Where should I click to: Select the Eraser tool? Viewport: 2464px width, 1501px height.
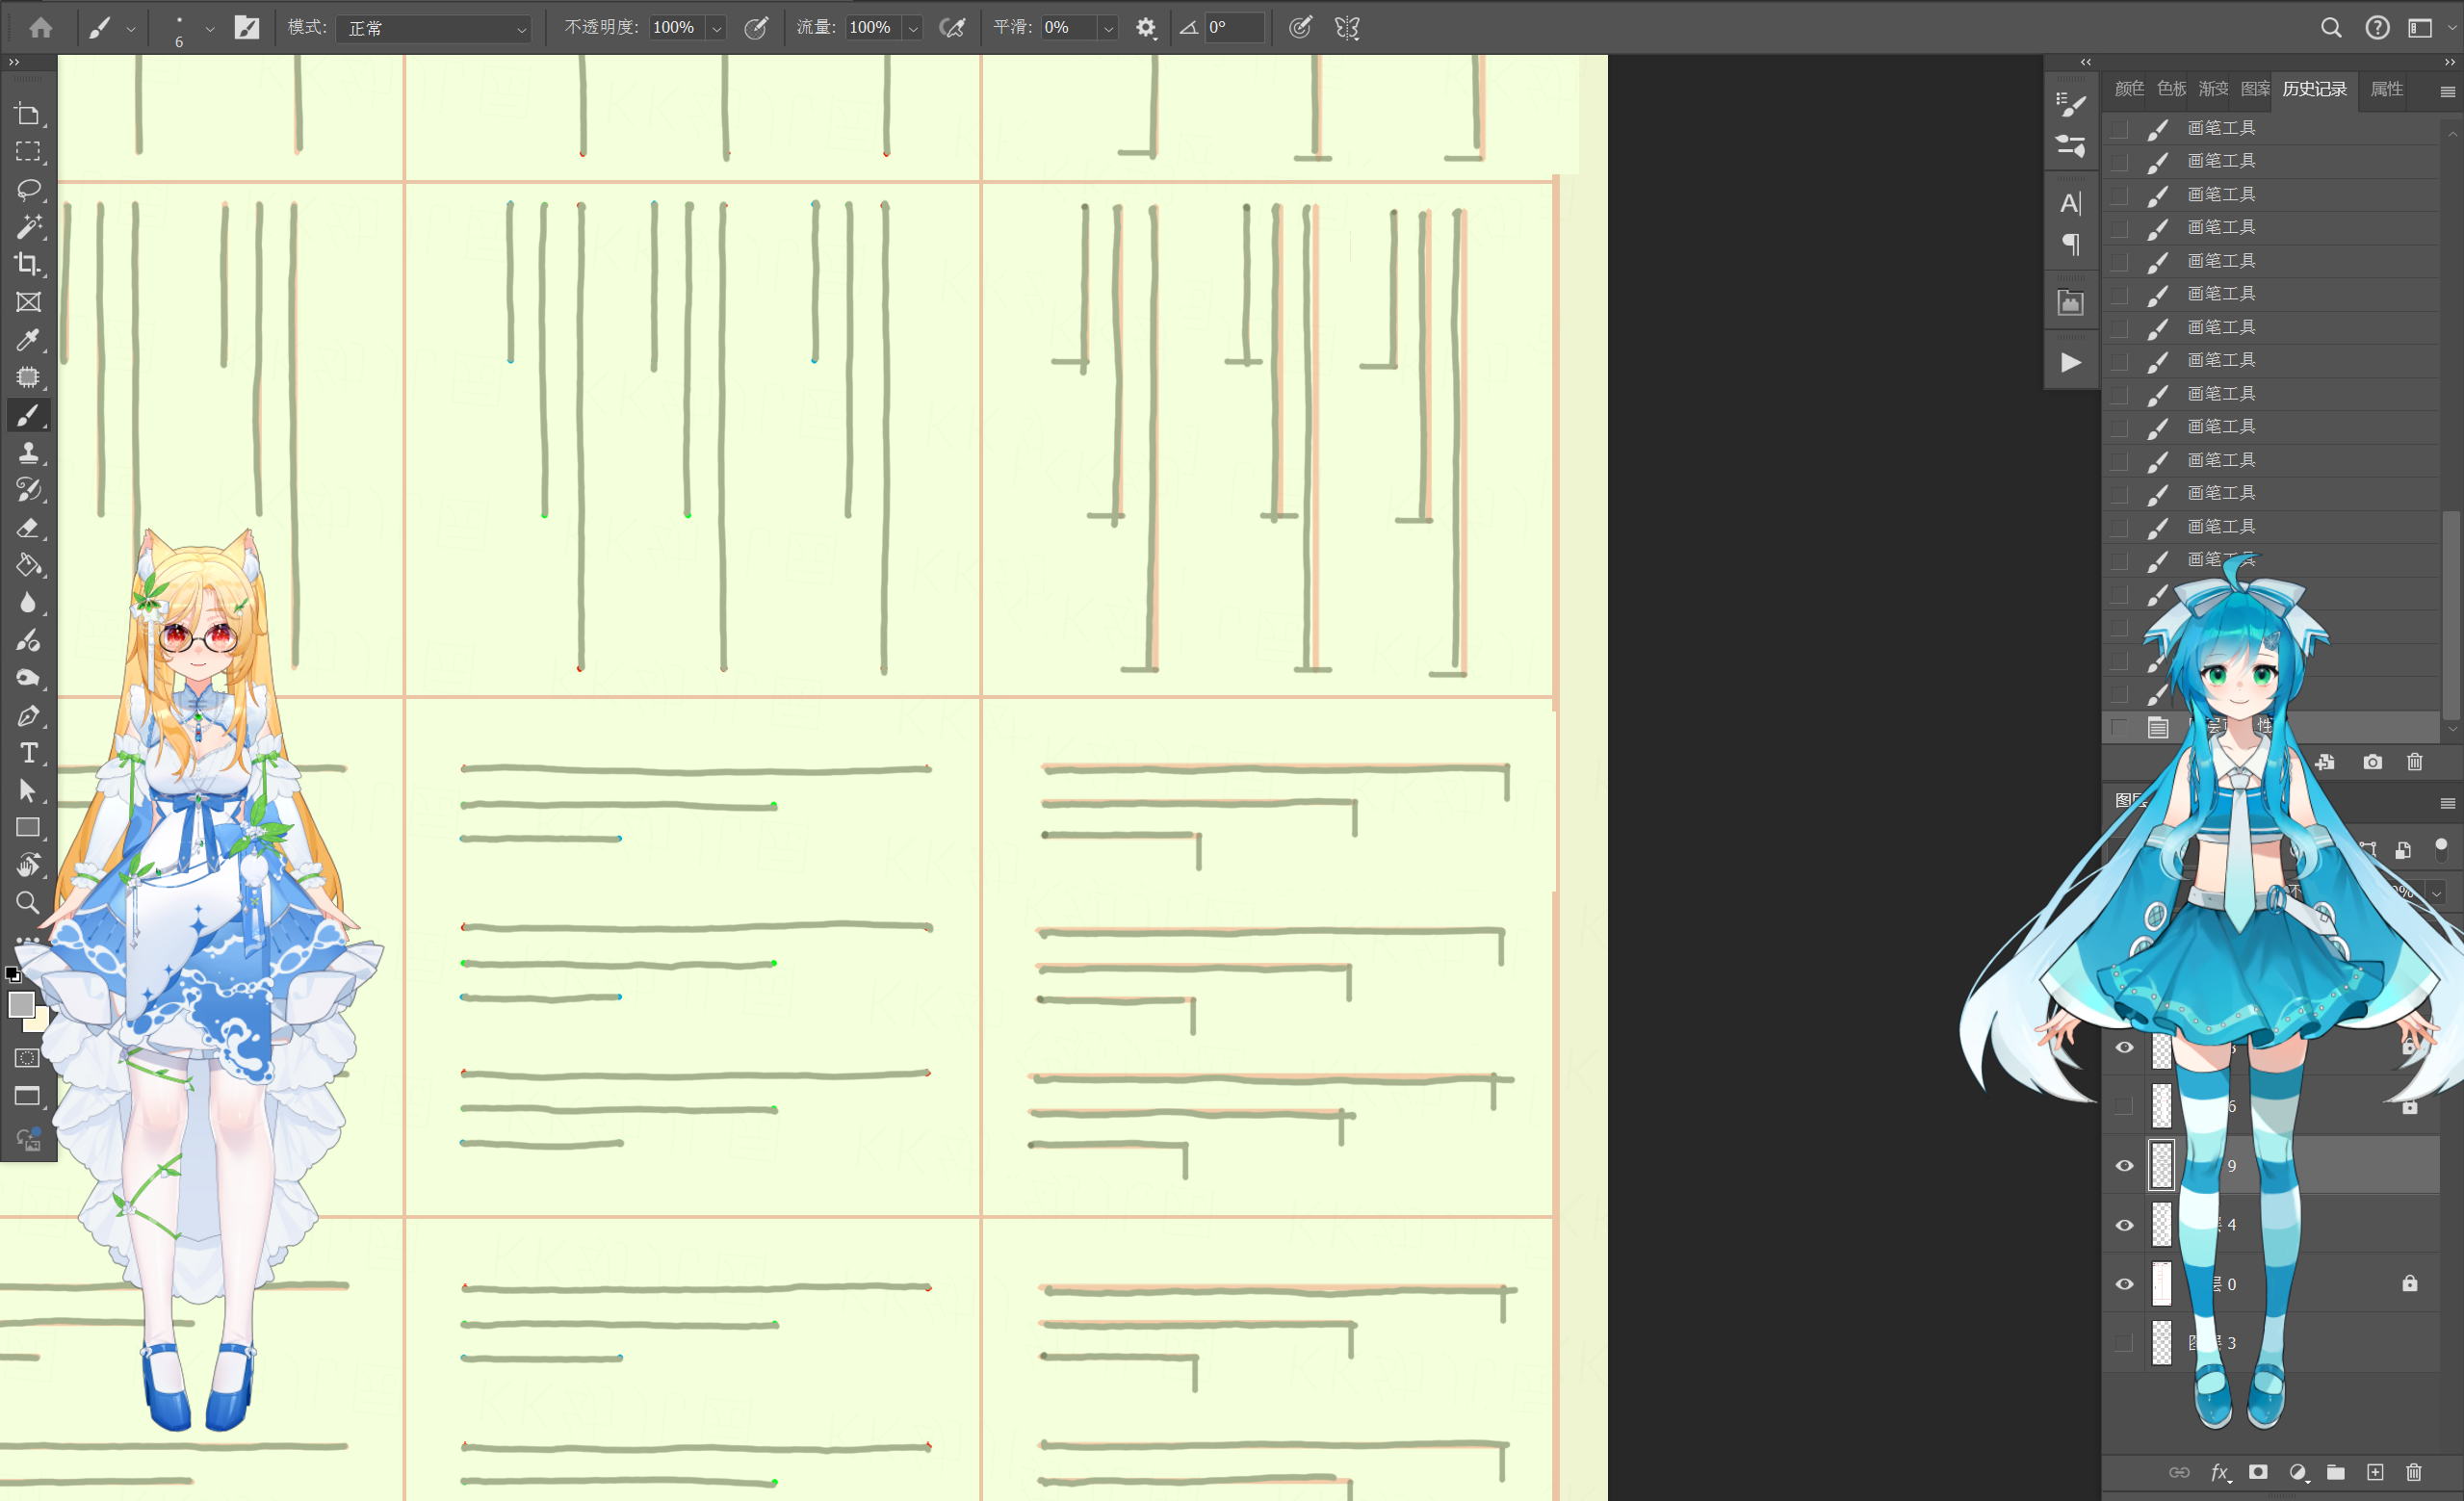click(28, 528)
